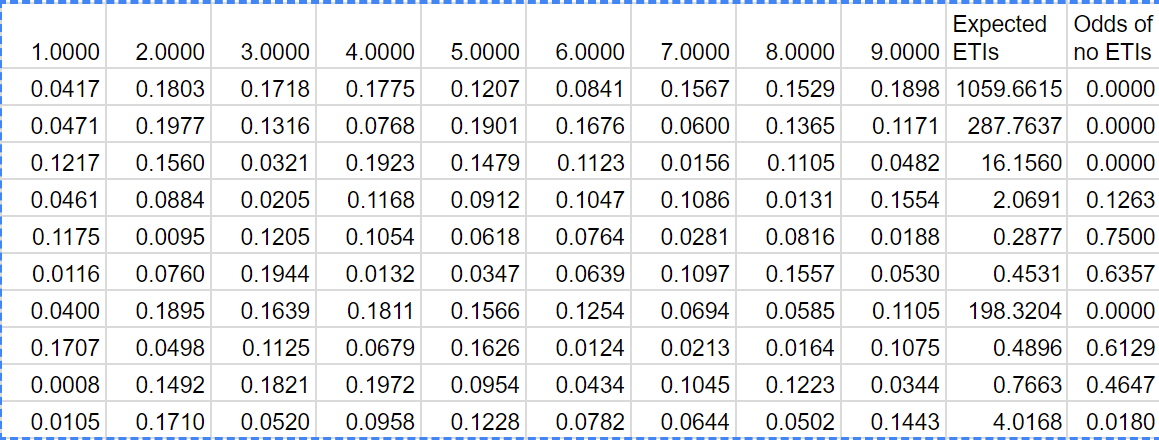Select the Expected ETIs header cell
Image resolution: width=1159 pixels, height=440 pixels.
click(1006, 38)
